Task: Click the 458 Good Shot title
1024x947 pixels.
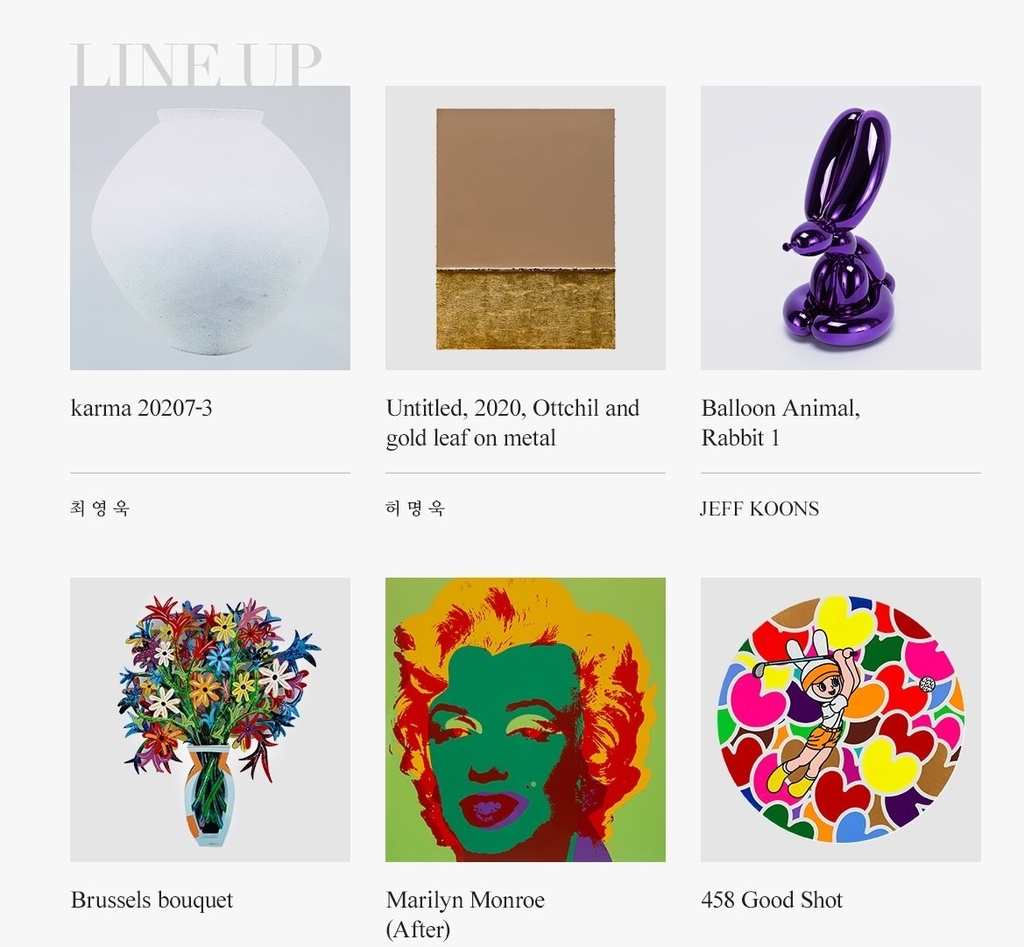Action: coord(772,900)
